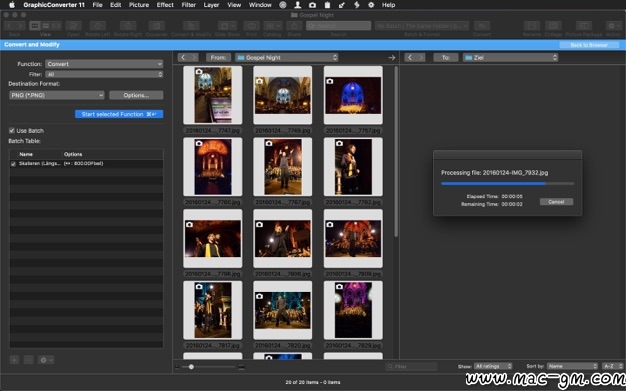Click the To: button
This screenshot has height=391, width=626.
[x=446, y=58]
